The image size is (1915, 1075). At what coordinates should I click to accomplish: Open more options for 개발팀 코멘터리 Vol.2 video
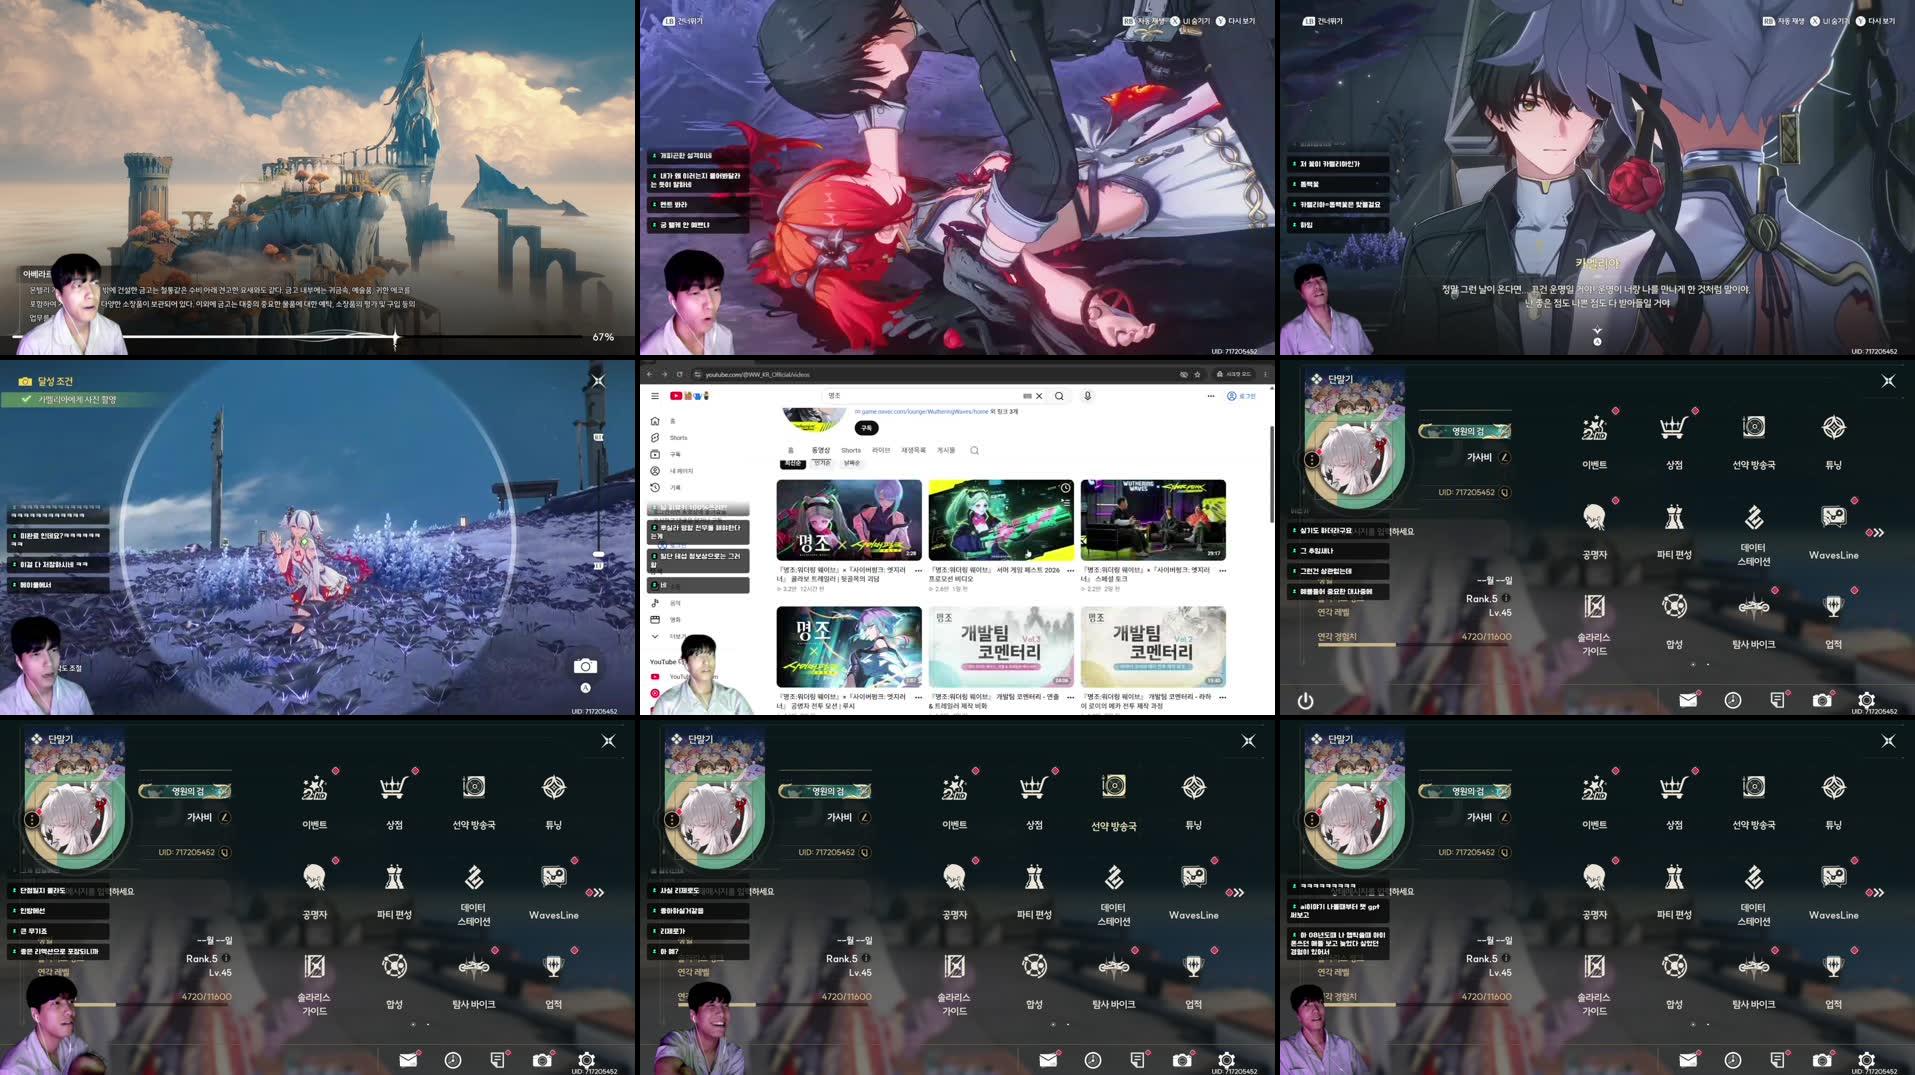click(1222, 697)
